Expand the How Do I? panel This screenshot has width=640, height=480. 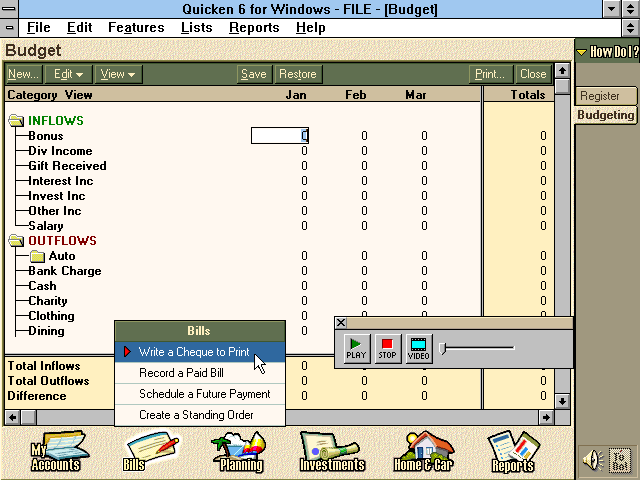pyautogui.click(x=607, y=52)
